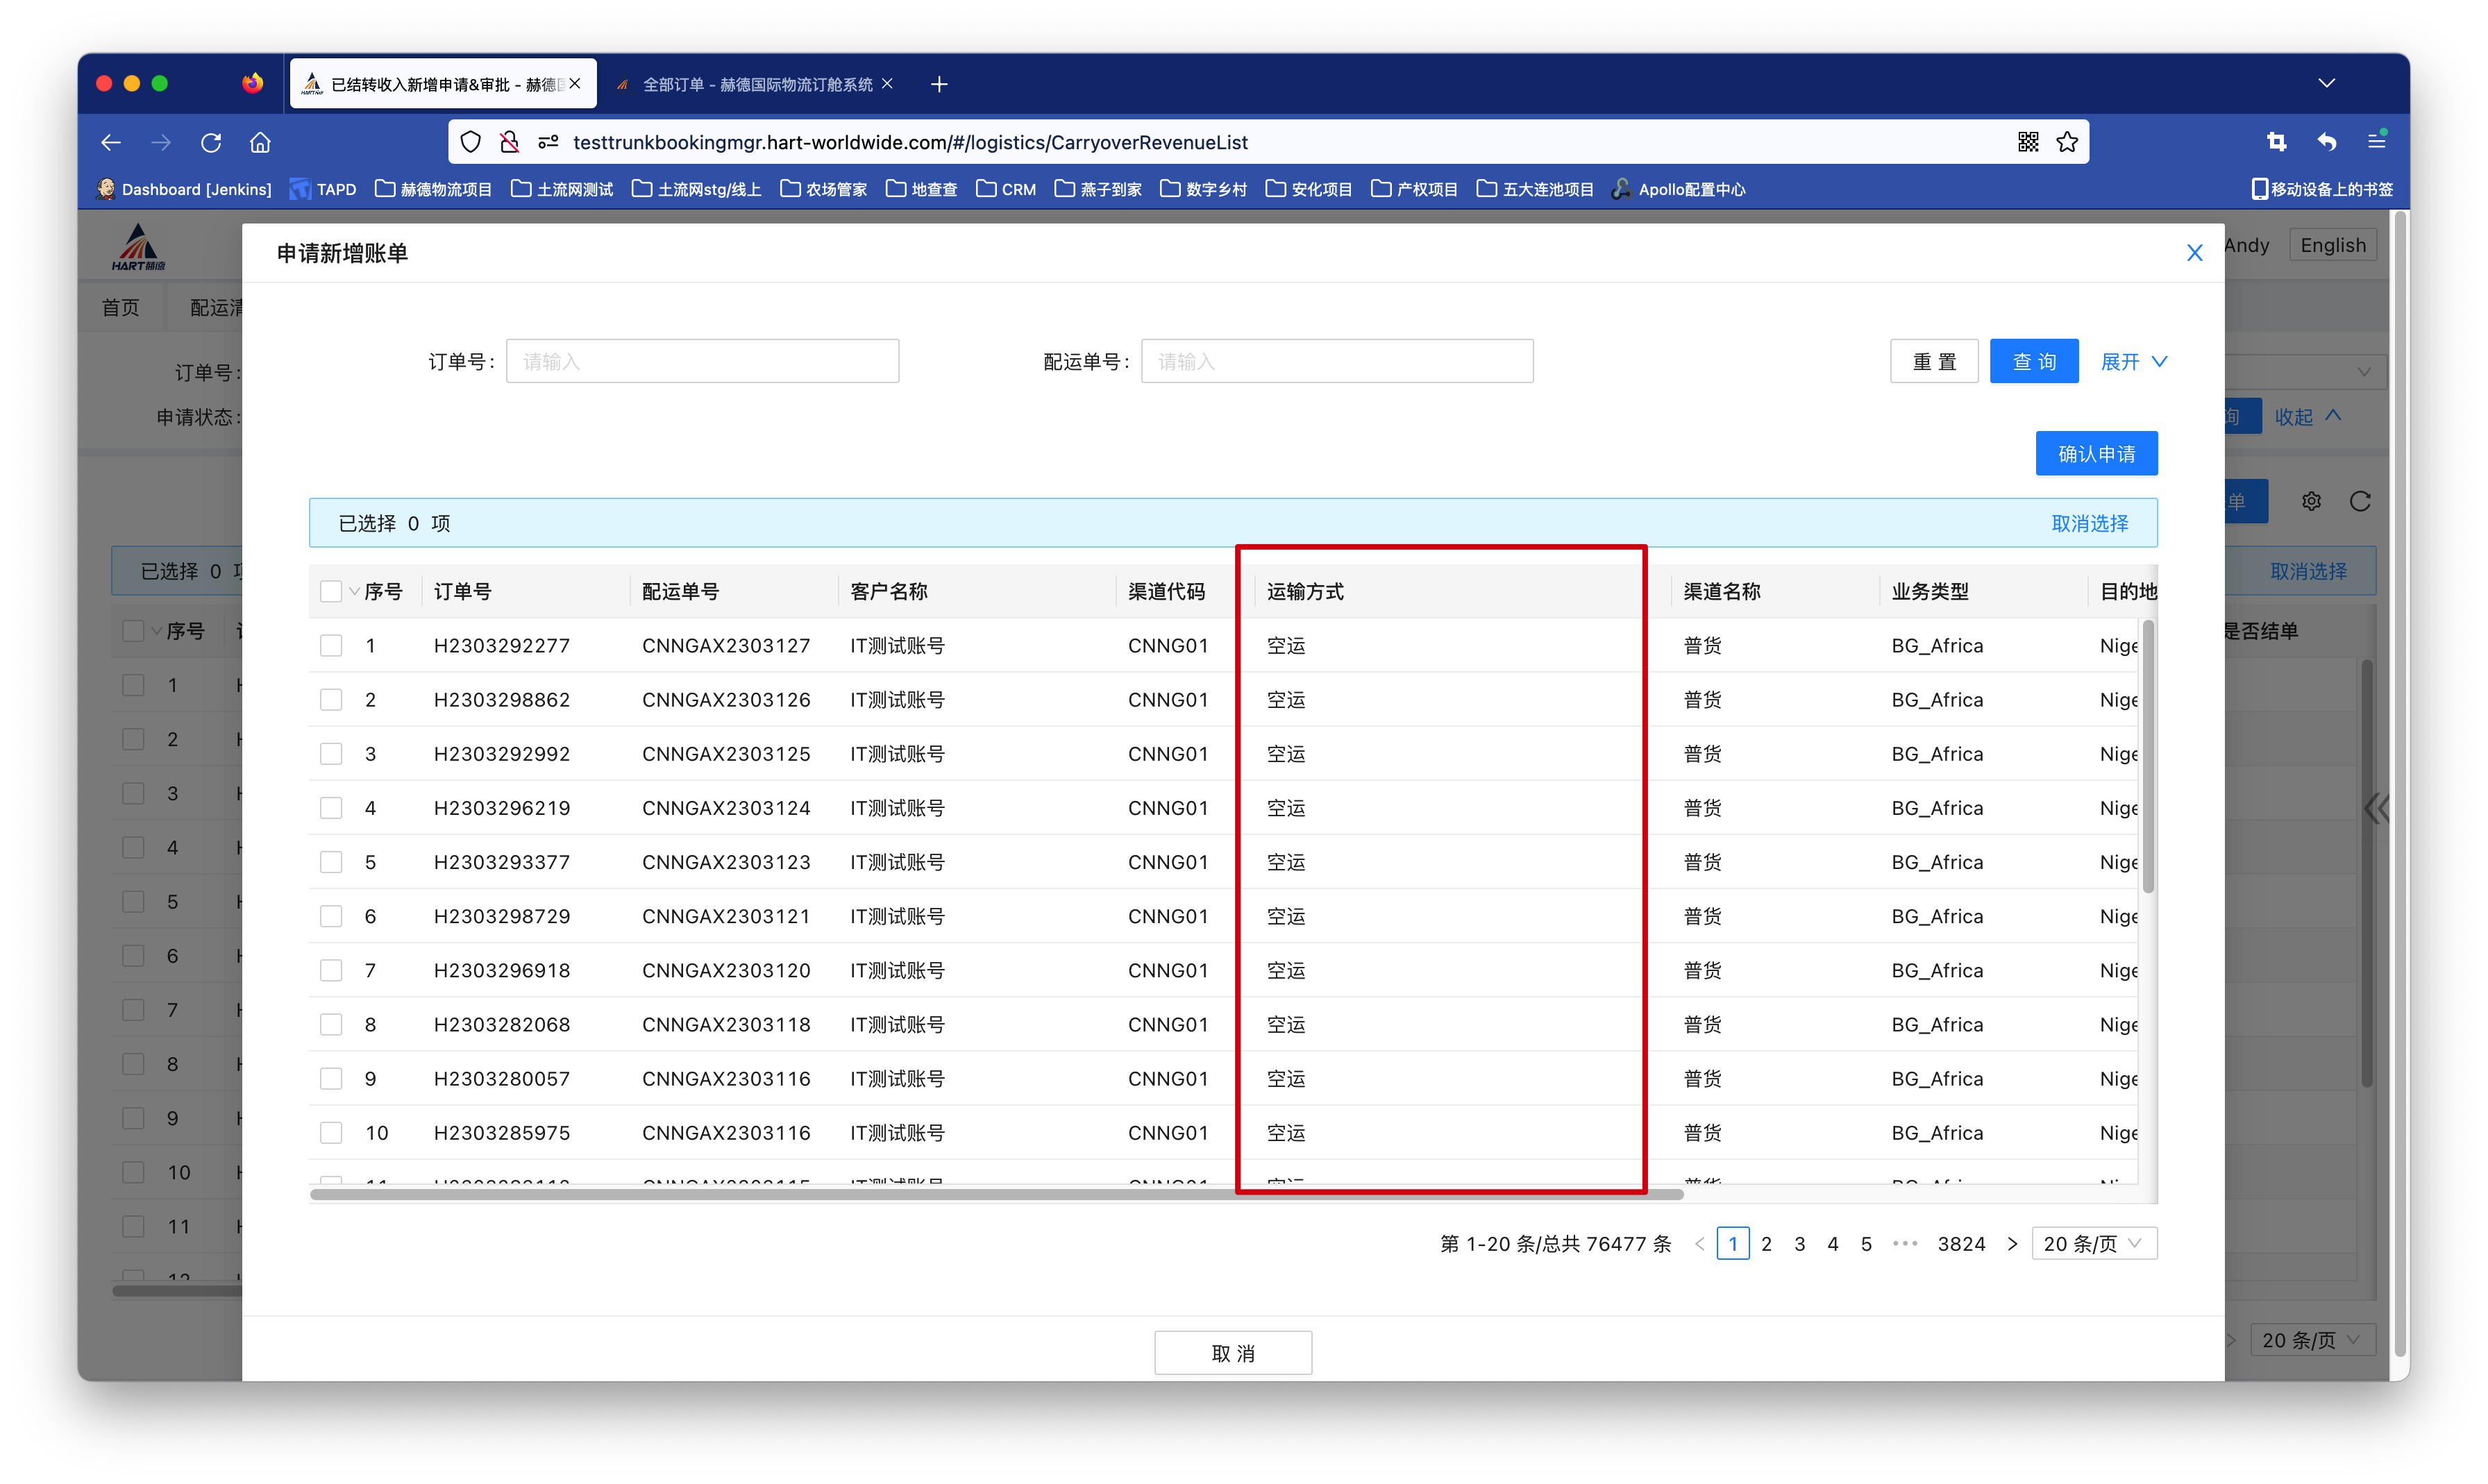Viewport: 2488px width, 1484px height.
Task: Click the 订单号 input field in dialog
Action: click(702, 362)
